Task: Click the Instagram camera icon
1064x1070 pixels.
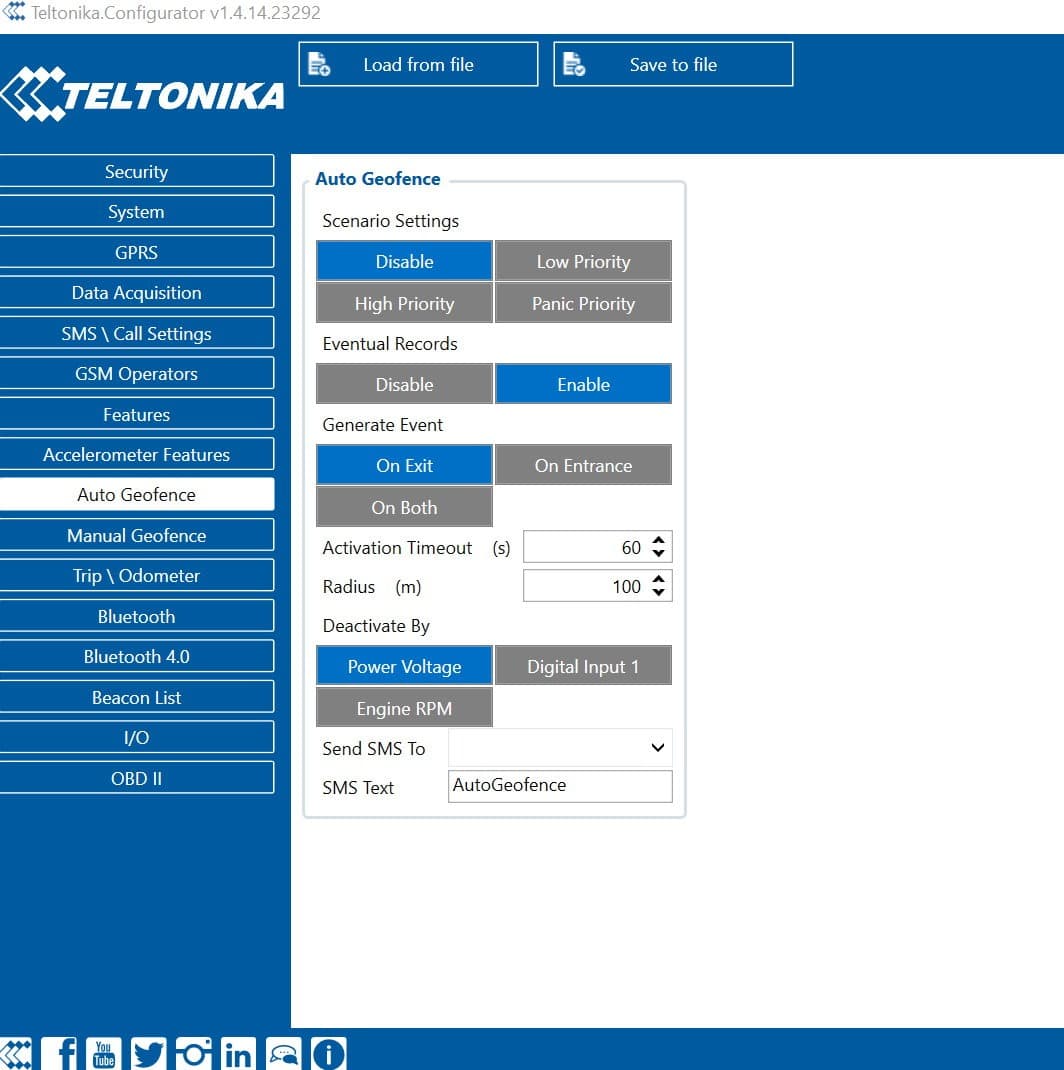Action: tap(194, 1053)
